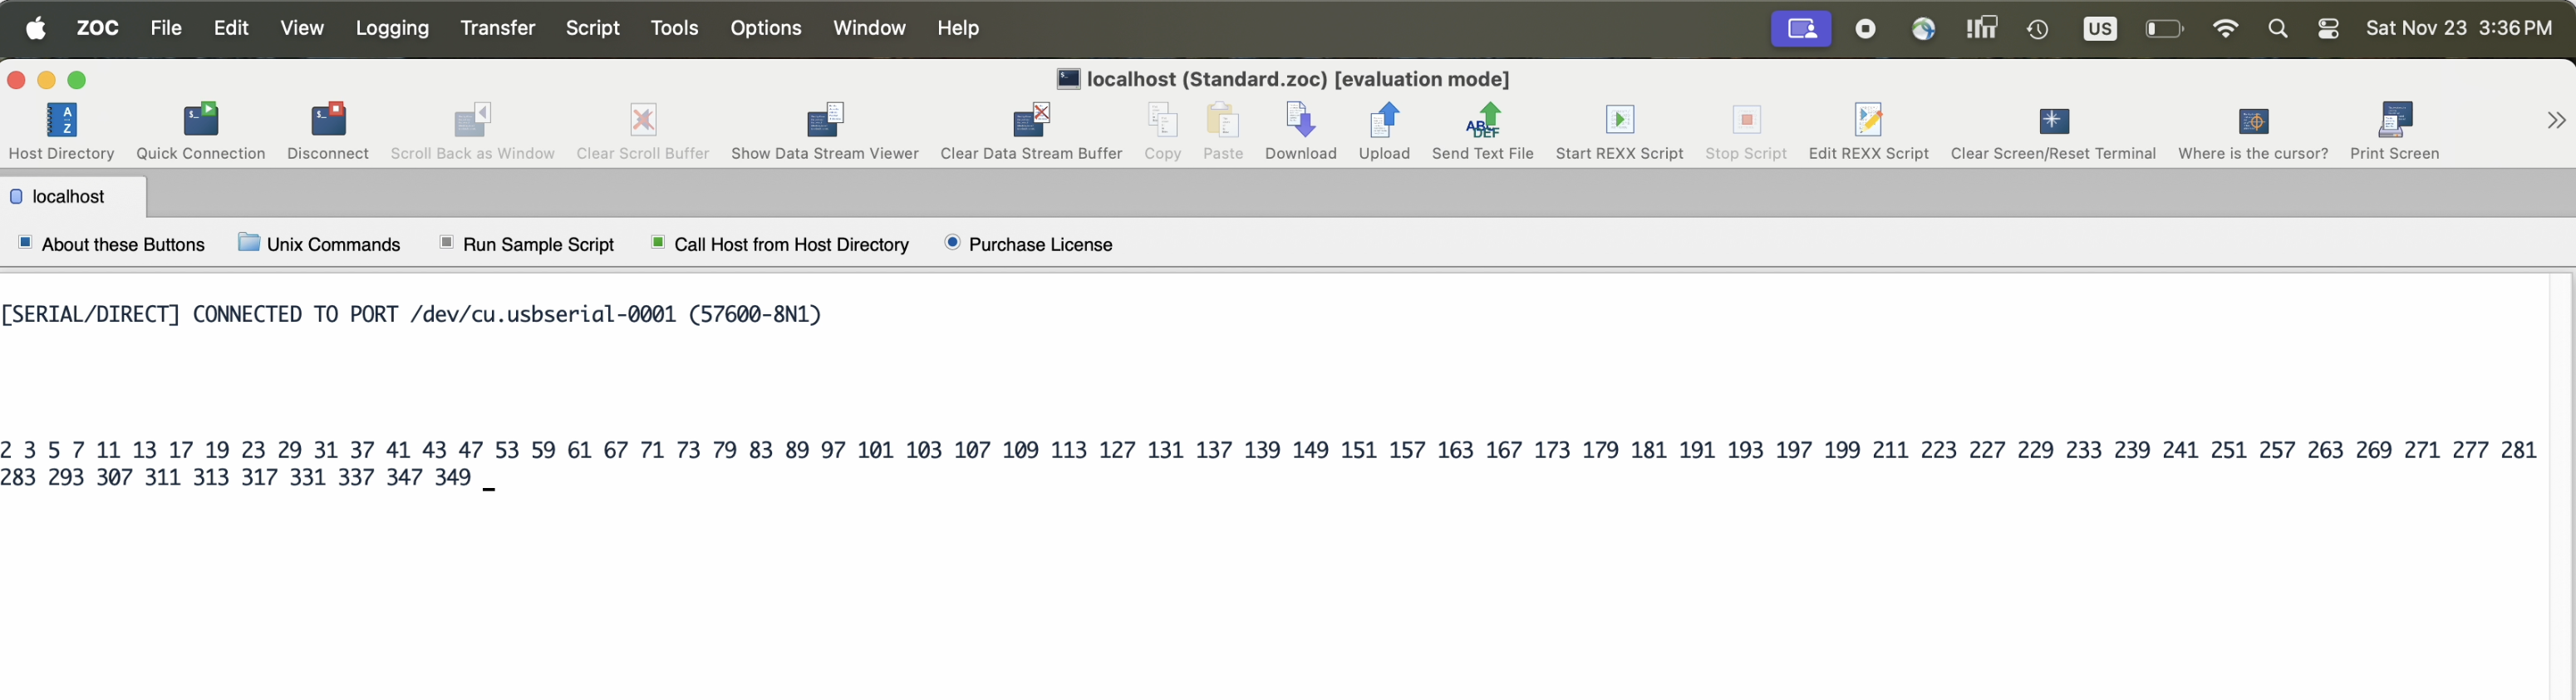Viewport: 2576px width, 700px height.
Task: Select the localhost session tab
Action: [68, 197]
